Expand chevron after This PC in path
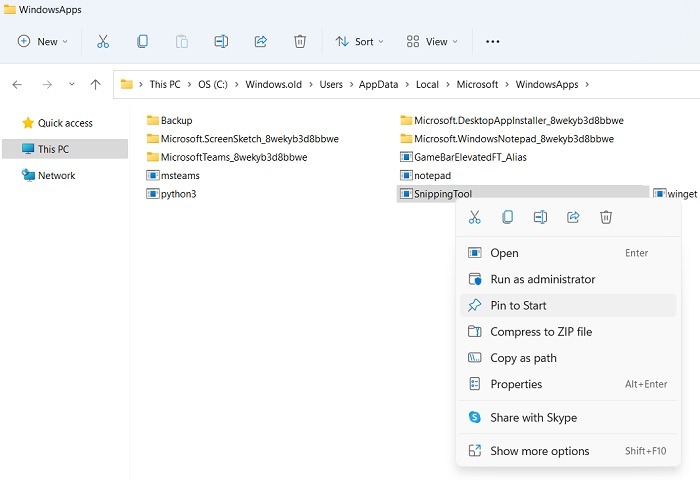700x480 pixels. (189, 84)
